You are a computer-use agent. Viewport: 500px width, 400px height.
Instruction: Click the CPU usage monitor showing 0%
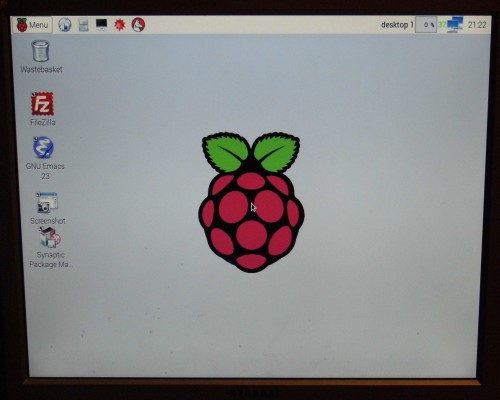pyautogui.click(x=426, y=25)
